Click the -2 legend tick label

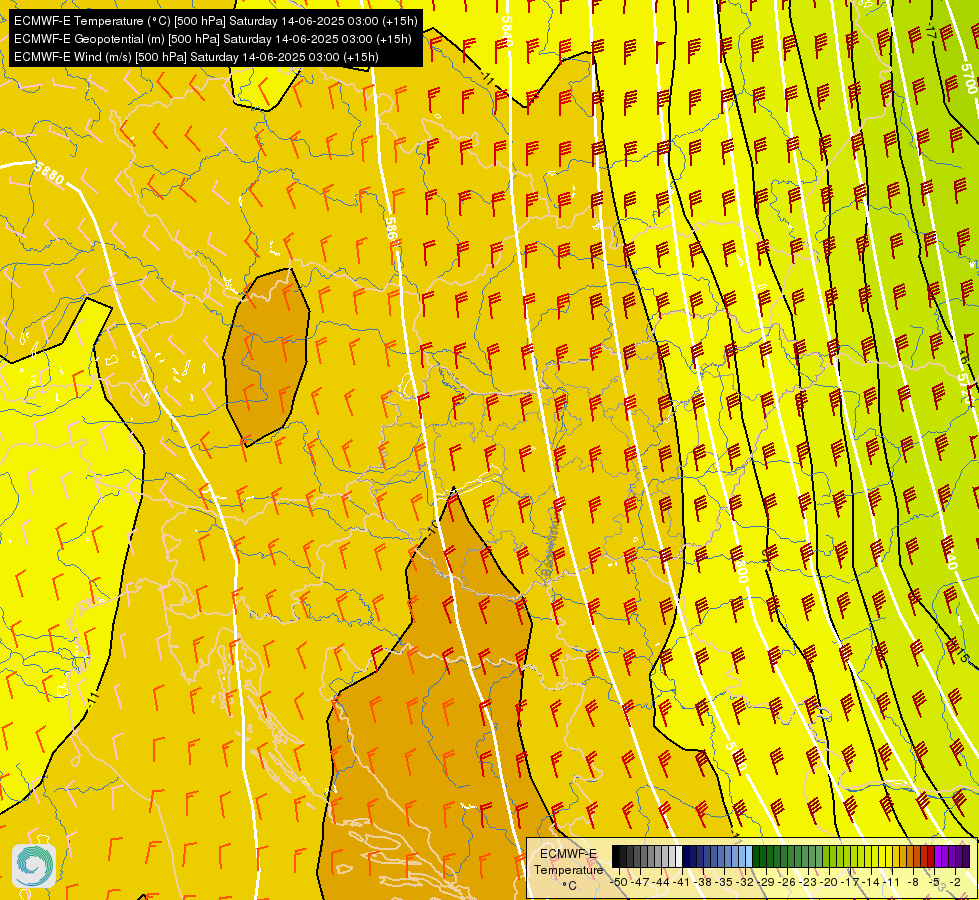point(955,882)
